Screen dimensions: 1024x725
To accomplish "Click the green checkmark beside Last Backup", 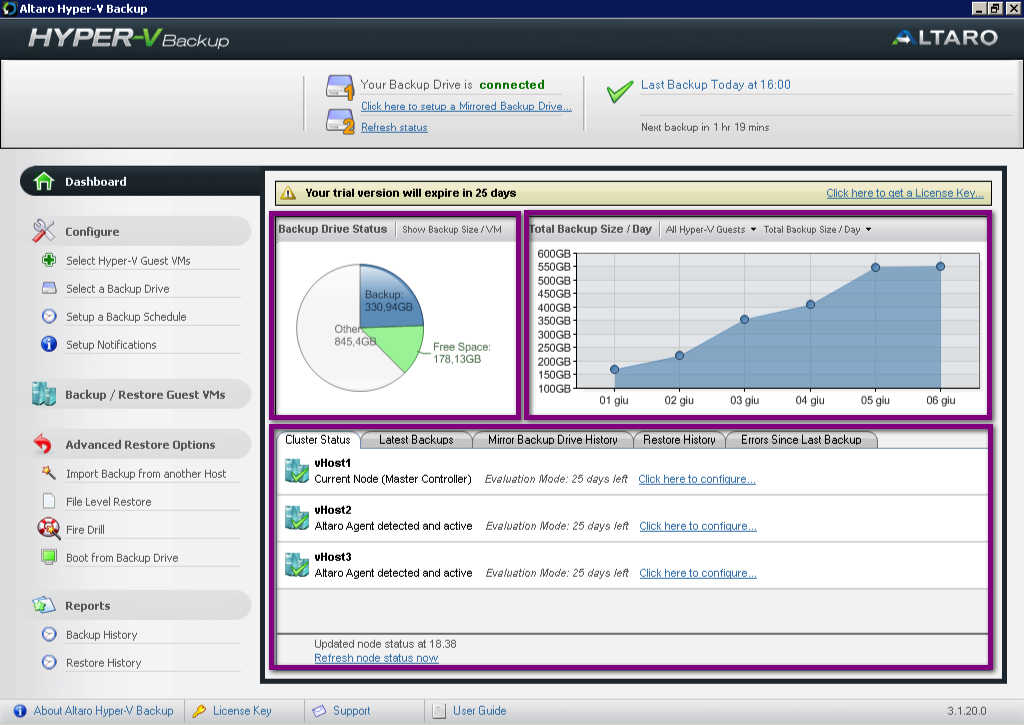I will [x=620, y=91].
